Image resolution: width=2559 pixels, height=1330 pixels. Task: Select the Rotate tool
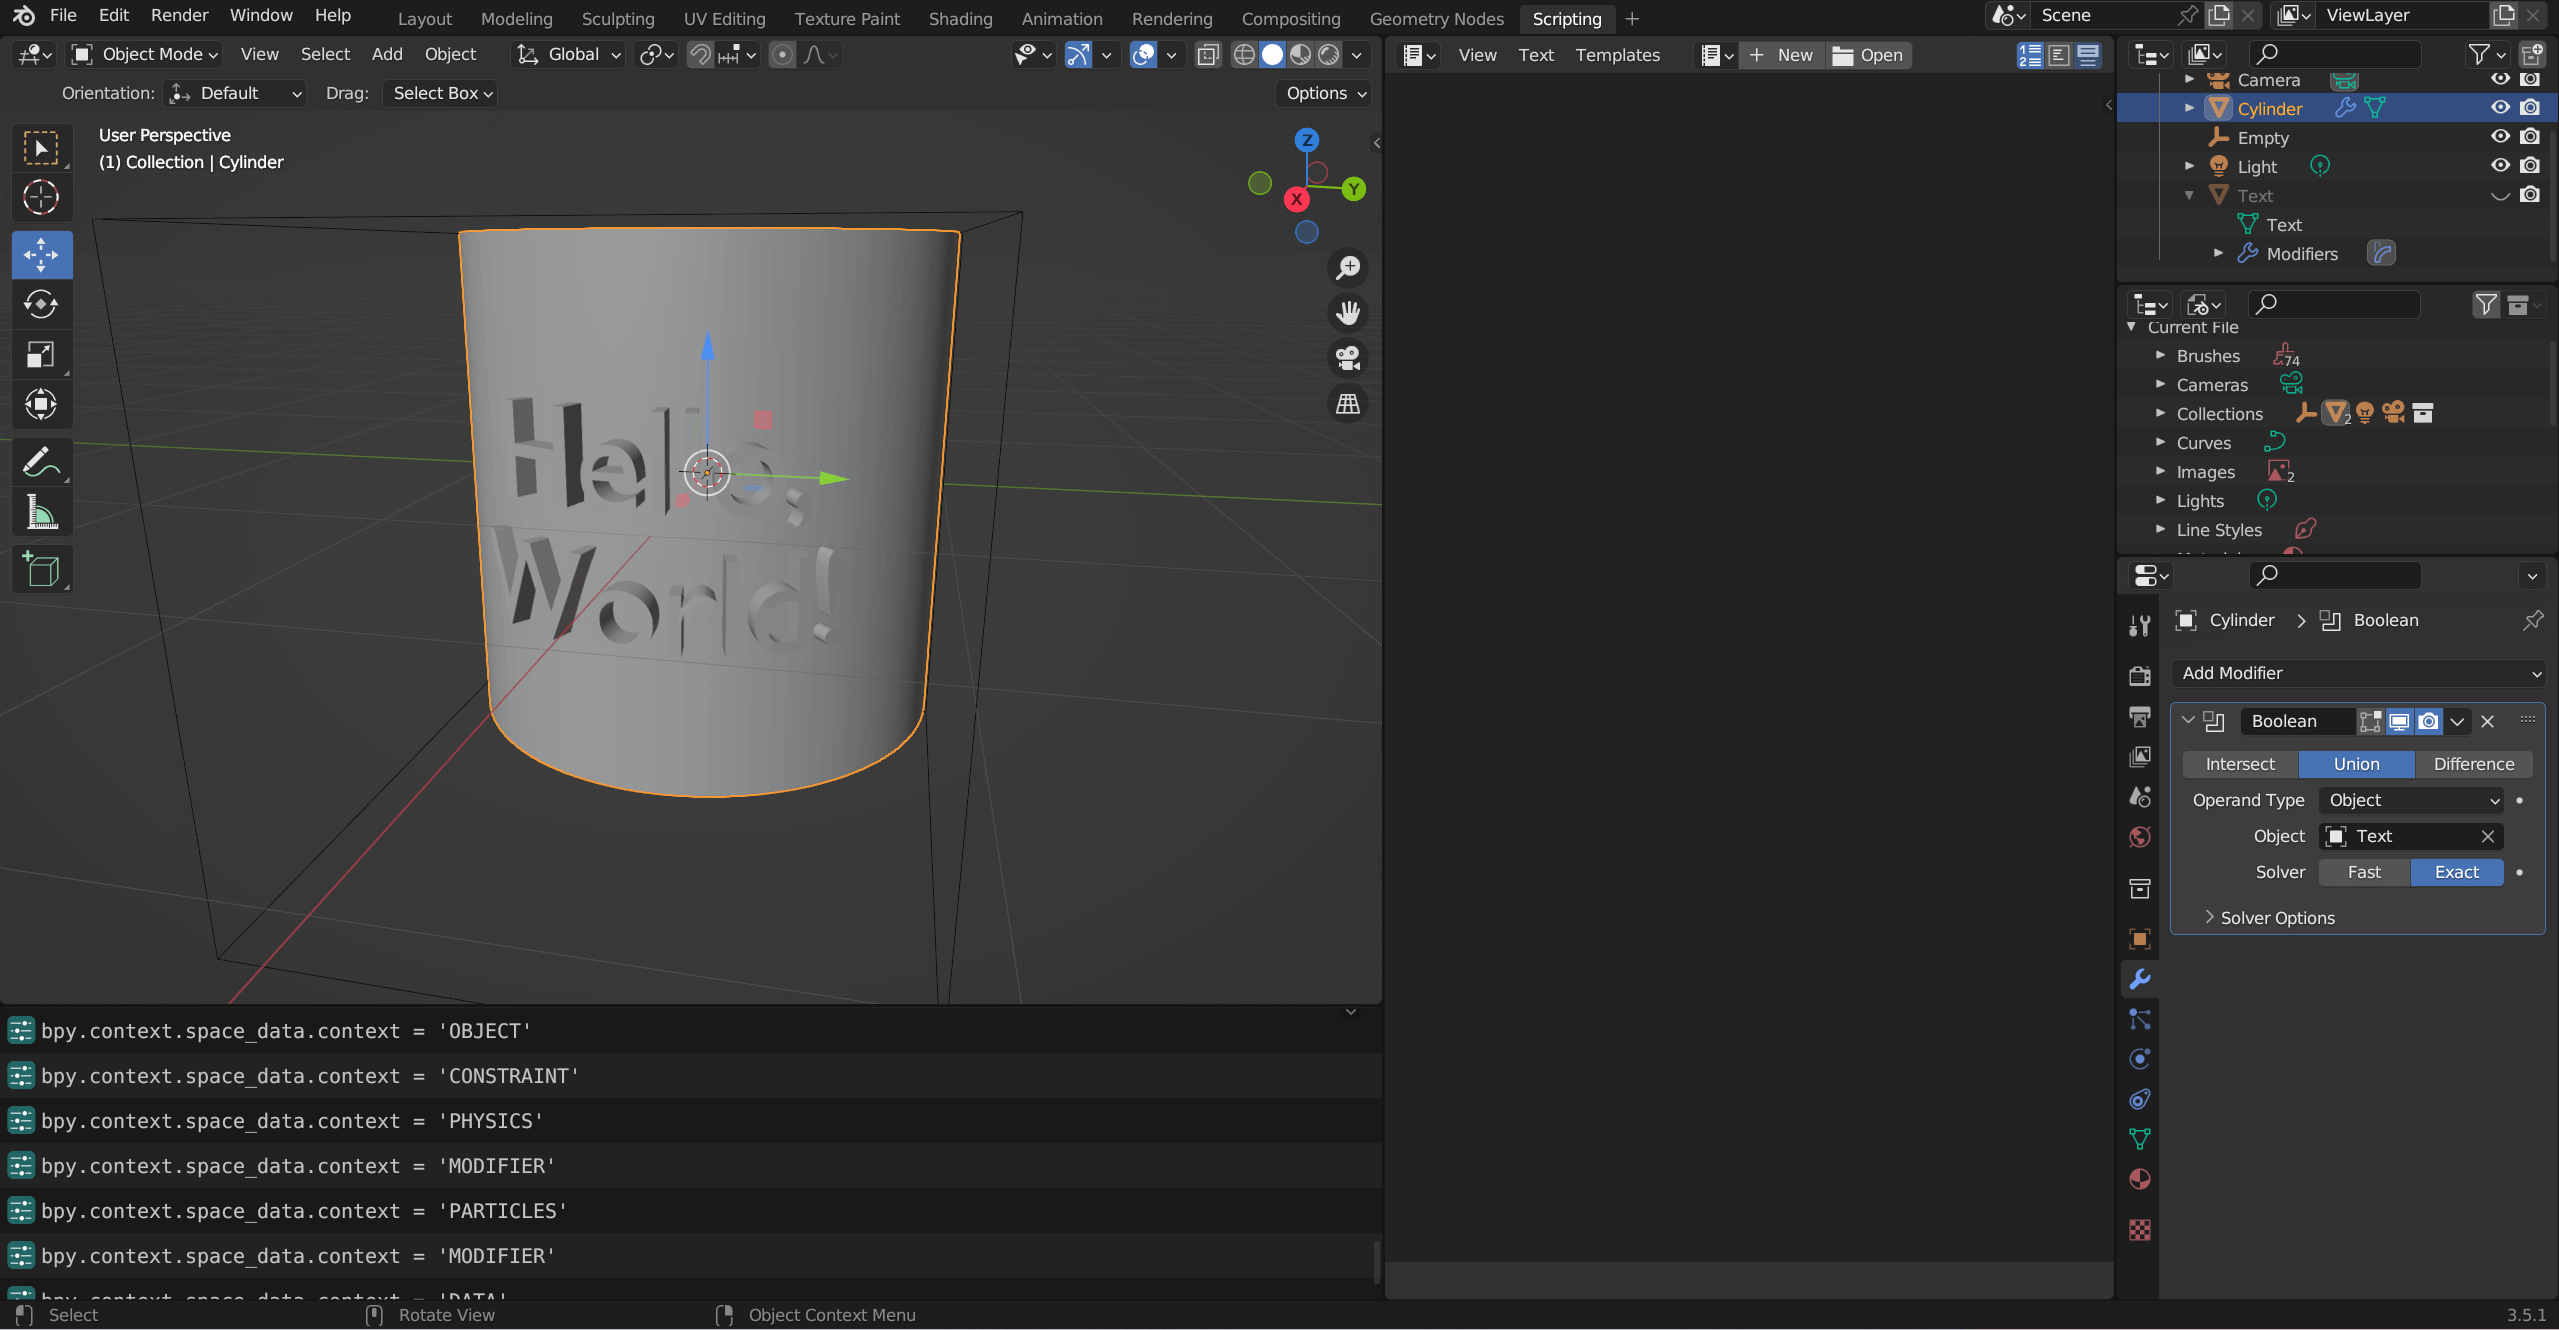pos(41,304)
